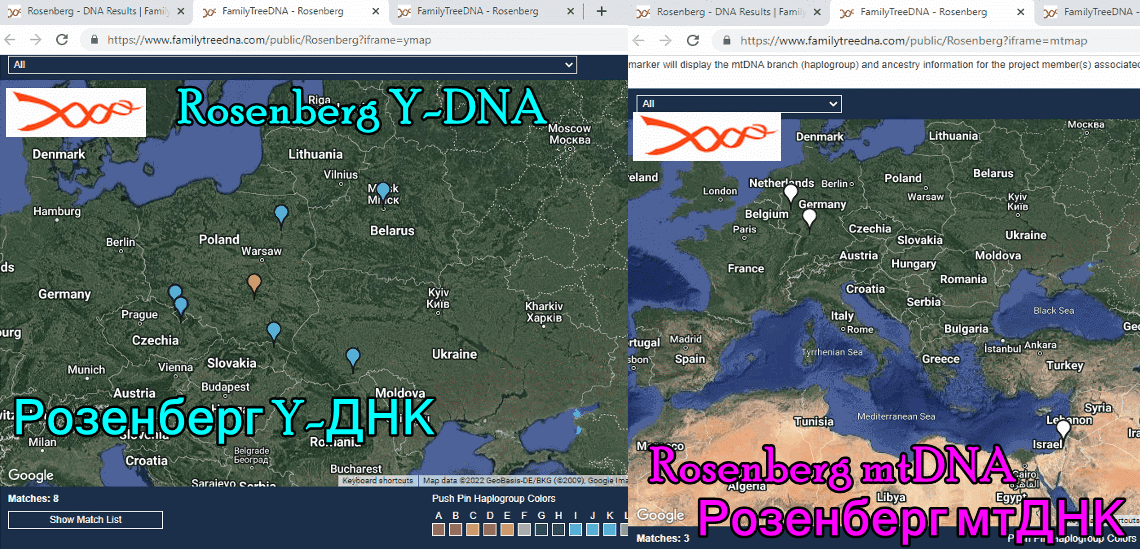The height and width of the screenshot is (549, 1140).
Task: Click FamilyTreeDNA logo on the mtDNA map
Action: [707, 137]
